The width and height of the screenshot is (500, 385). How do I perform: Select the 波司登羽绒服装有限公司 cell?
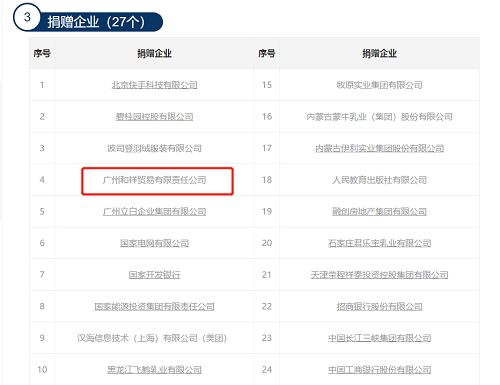(x=154, y=148)
